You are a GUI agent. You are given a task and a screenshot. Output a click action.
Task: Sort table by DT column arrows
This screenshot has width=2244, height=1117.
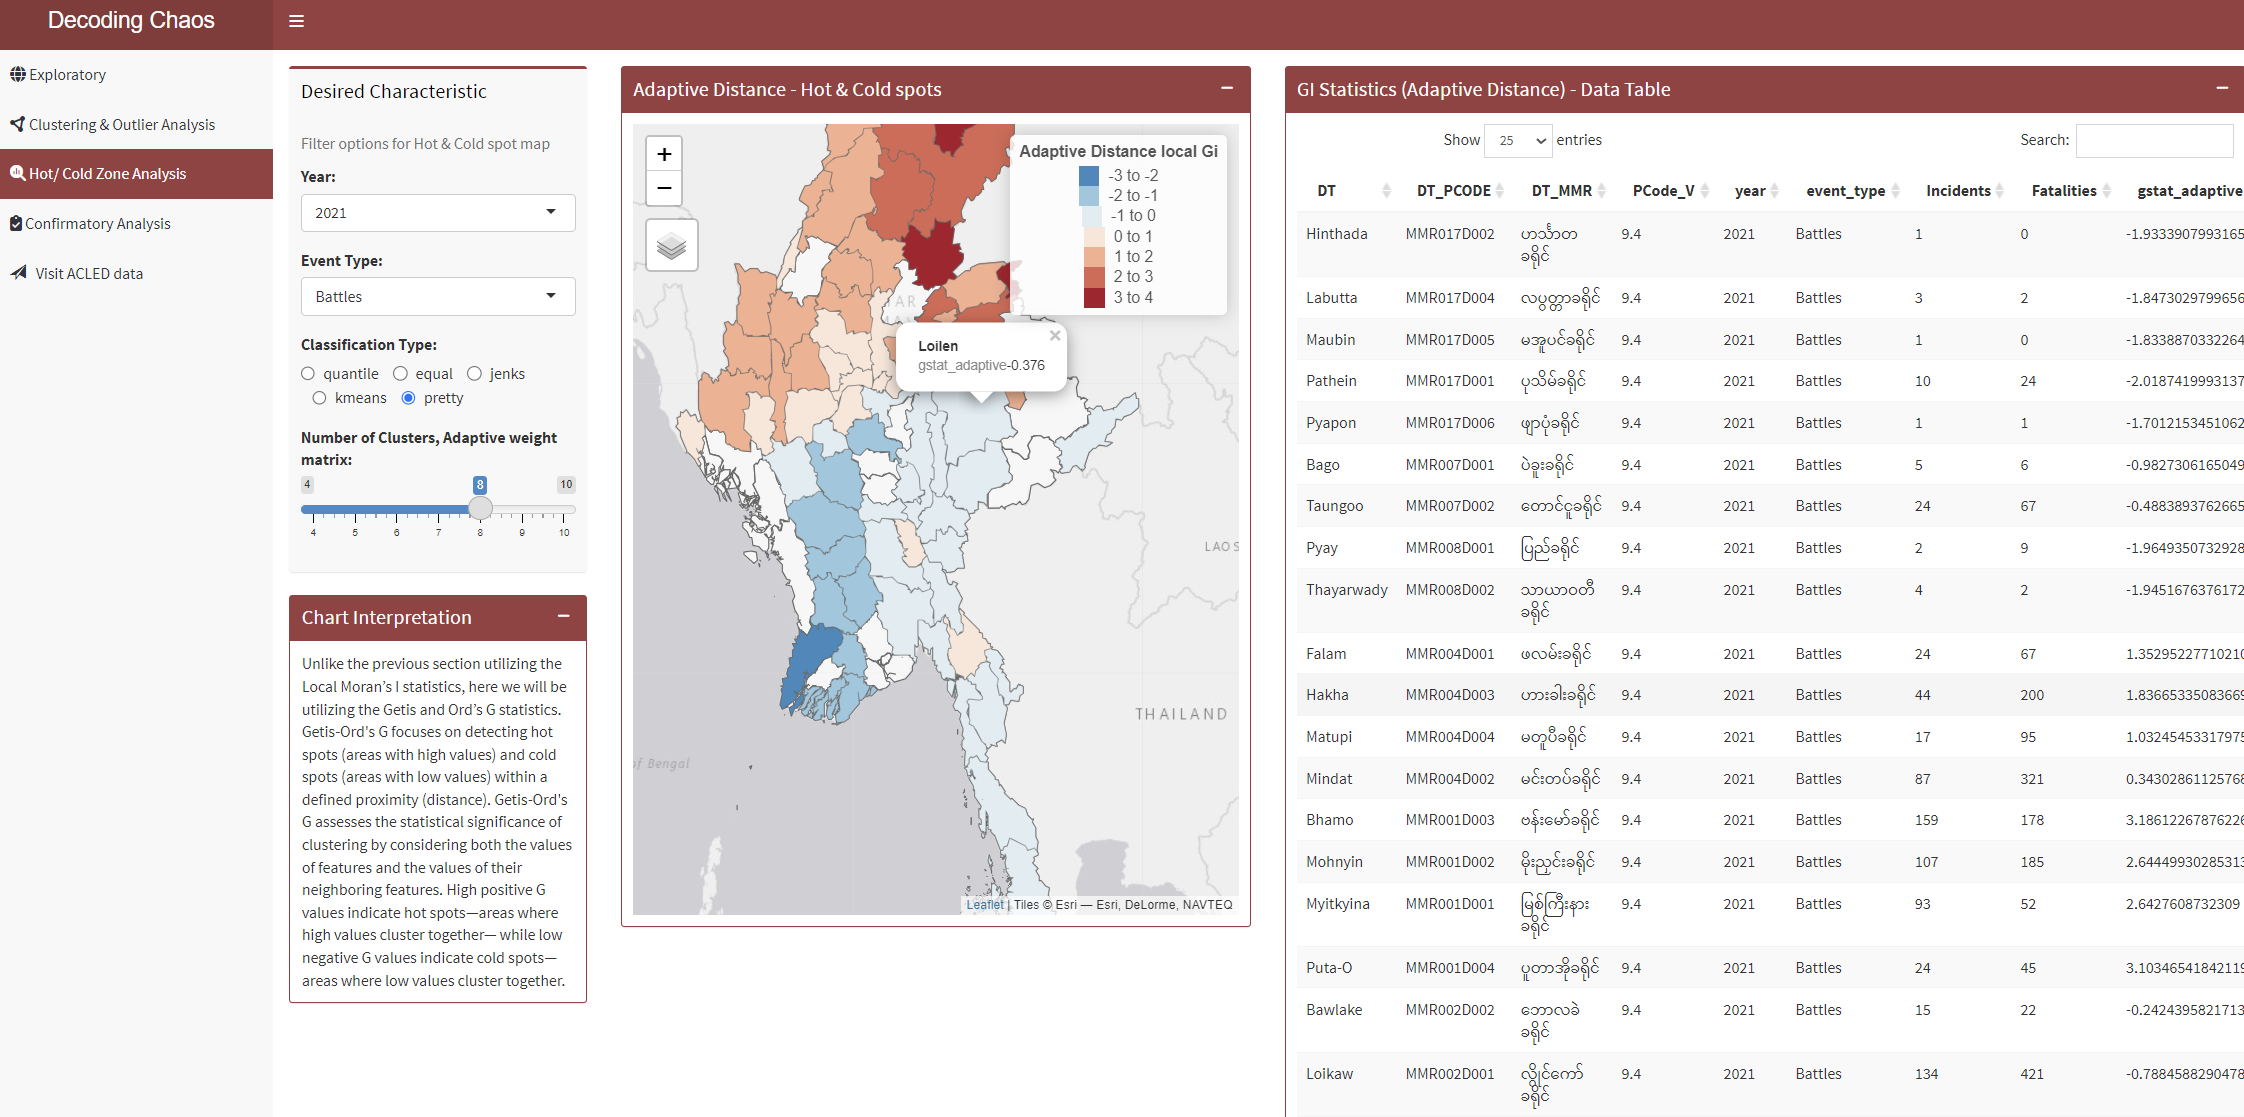[1386, 191]
